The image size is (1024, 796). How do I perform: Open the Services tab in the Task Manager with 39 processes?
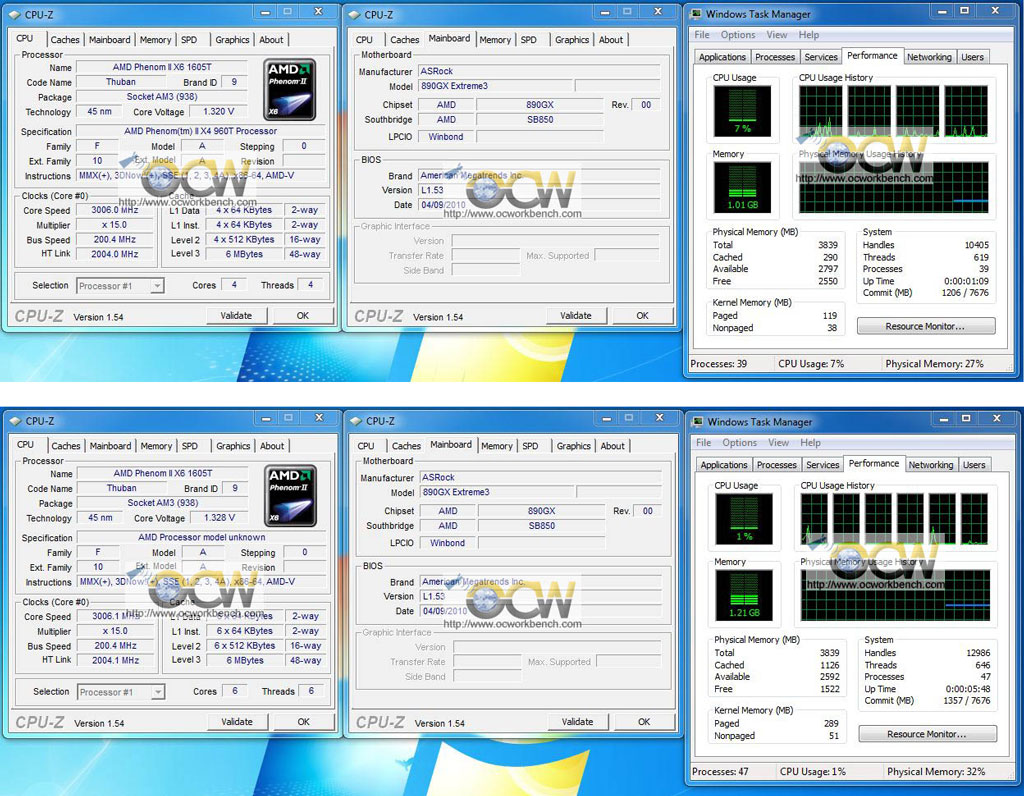coord(821,57)
